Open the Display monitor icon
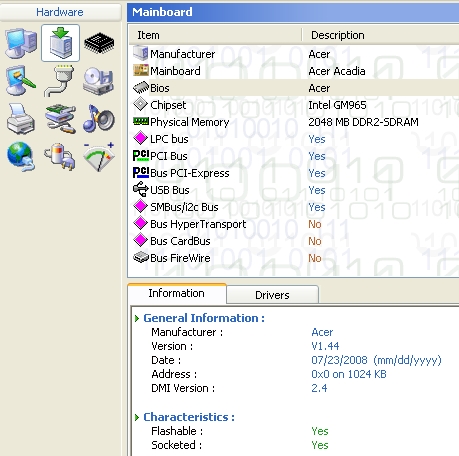Viewport: 459px width, 456px height. (x=21, y=81)
